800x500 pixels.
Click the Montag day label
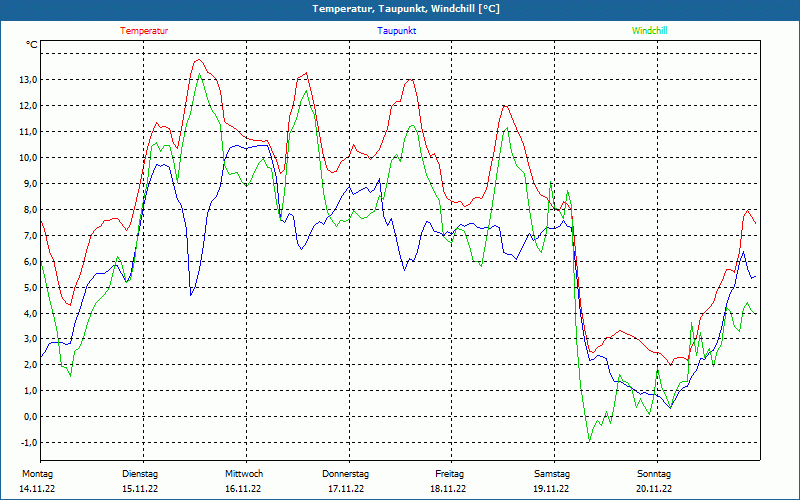[x=37, y=474]
